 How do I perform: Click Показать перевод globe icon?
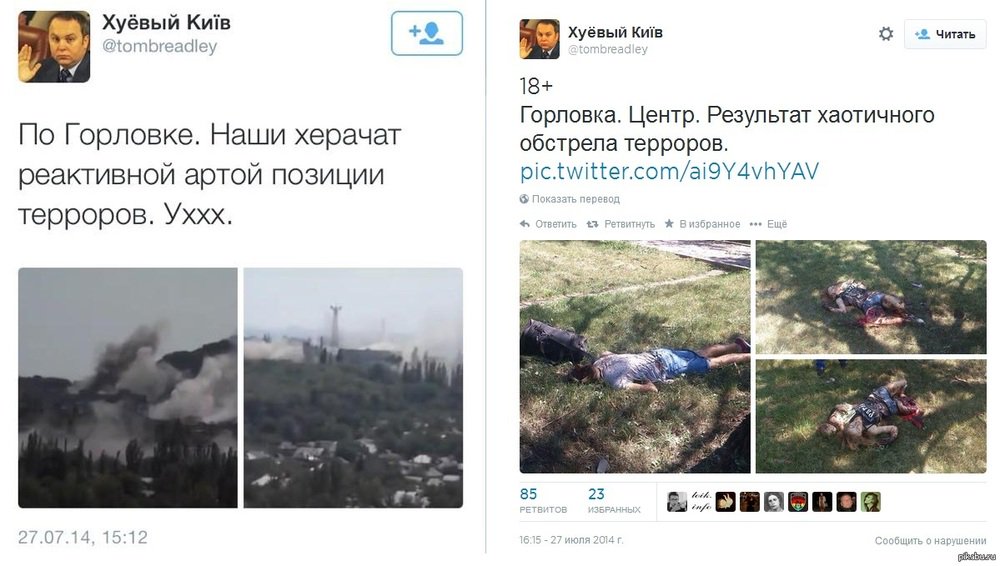pyautogui.click(x=524, y=199)
